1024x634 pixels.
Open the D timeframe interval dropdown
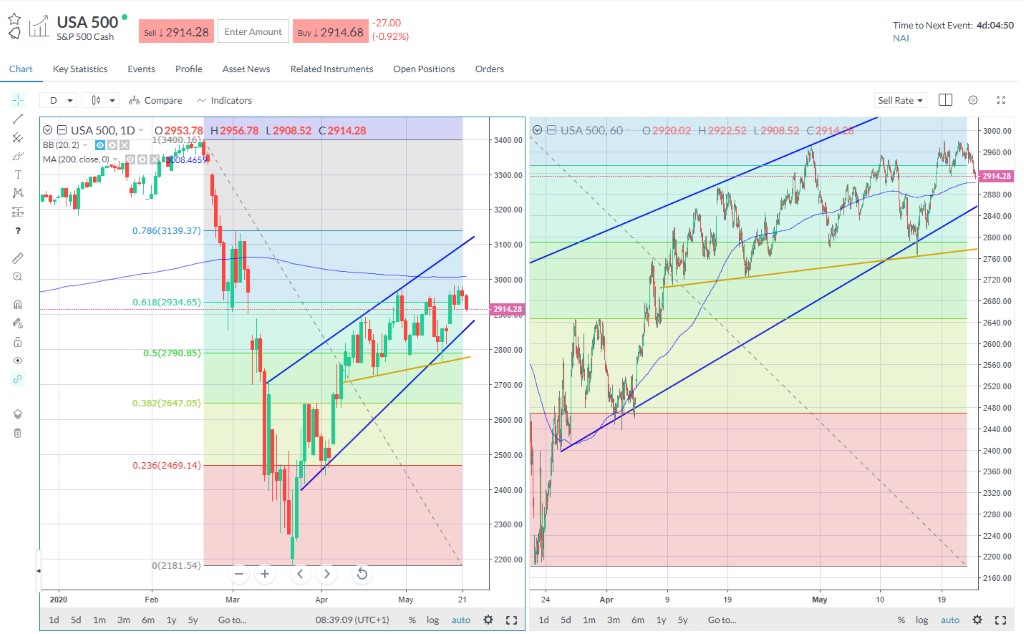(59, 100)
